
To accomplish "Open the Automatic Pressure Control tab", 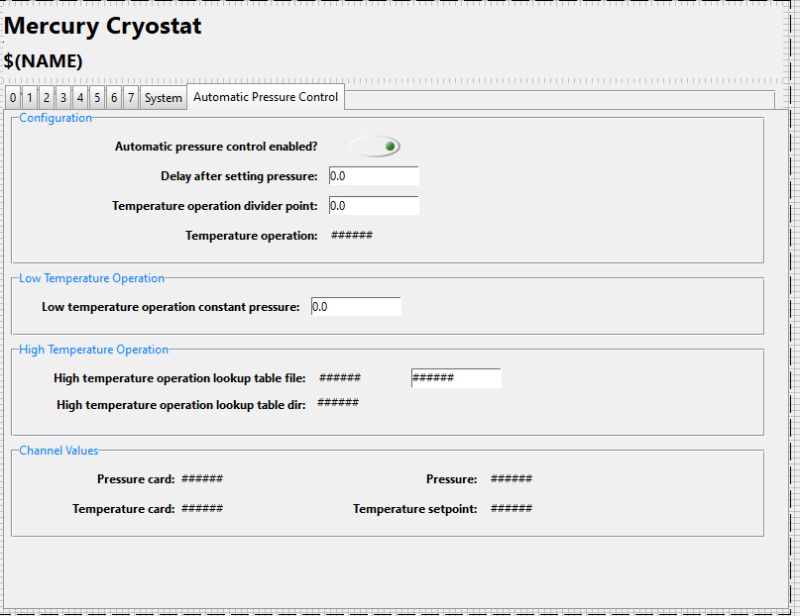I will click(x=266, y=98).
